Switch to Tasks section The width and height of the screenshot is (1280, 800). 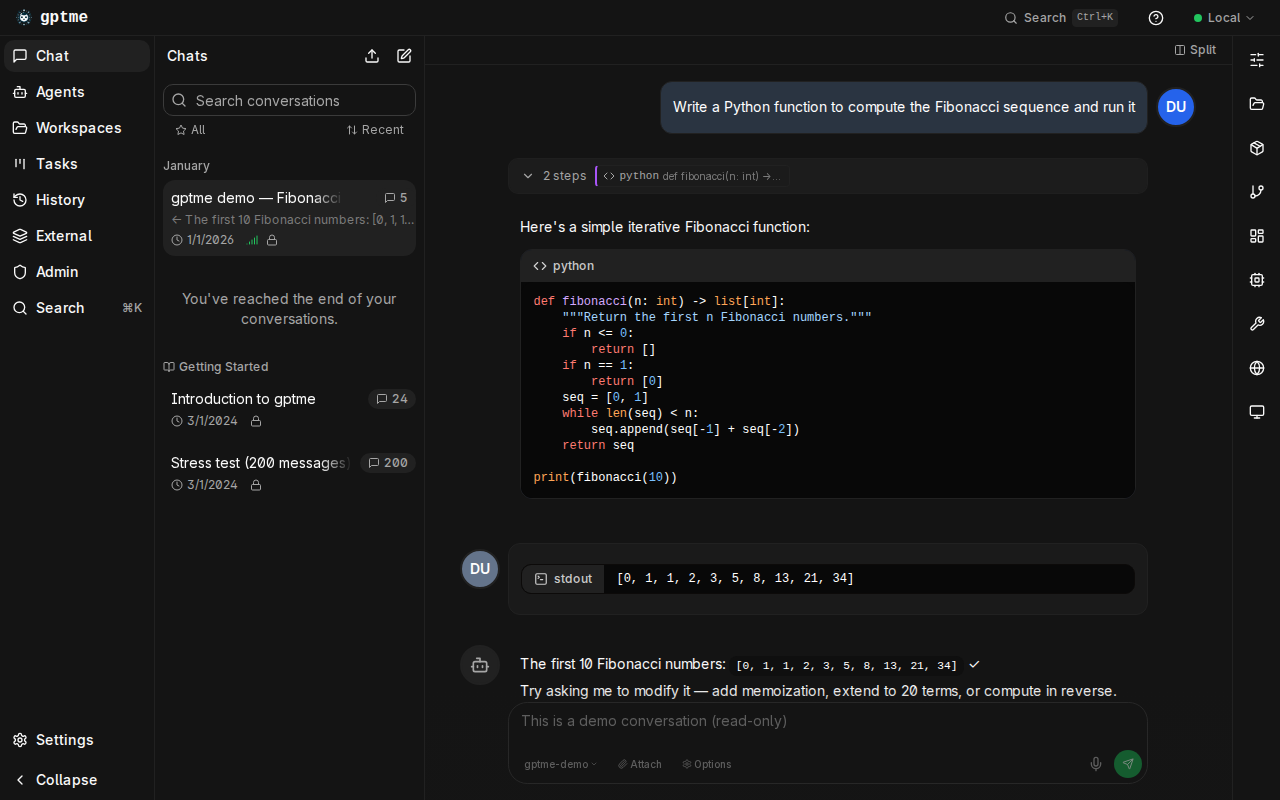click(77, 164)
